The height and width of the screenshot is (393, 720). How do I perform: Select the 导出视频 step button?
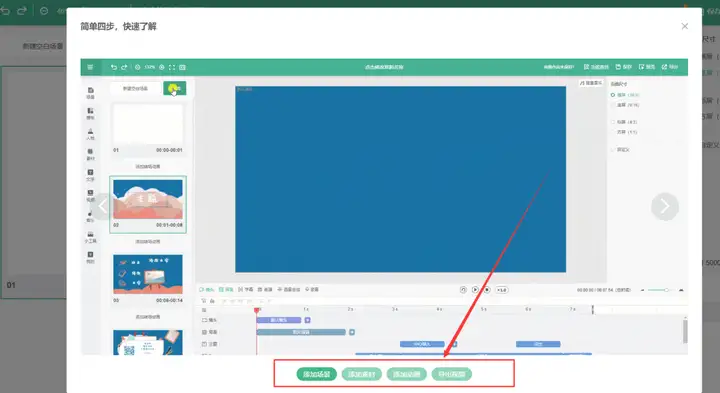tap(452, 374)
